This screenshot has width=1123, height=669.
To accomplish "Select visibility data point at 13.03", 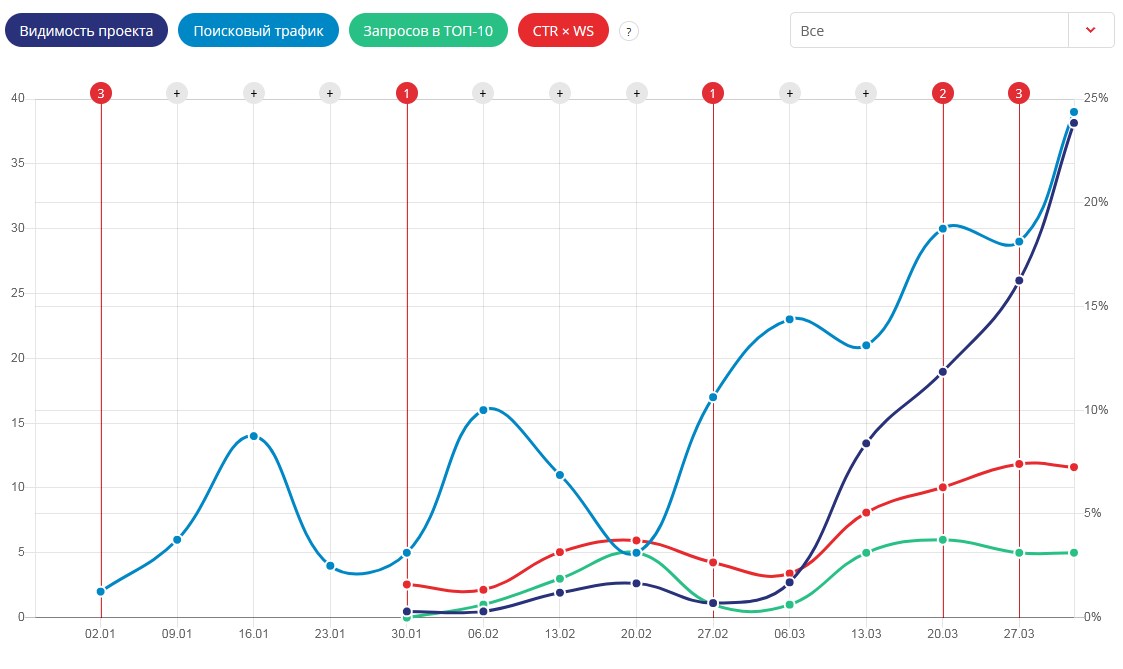I will pyautogui.click(x=866, y=443).
